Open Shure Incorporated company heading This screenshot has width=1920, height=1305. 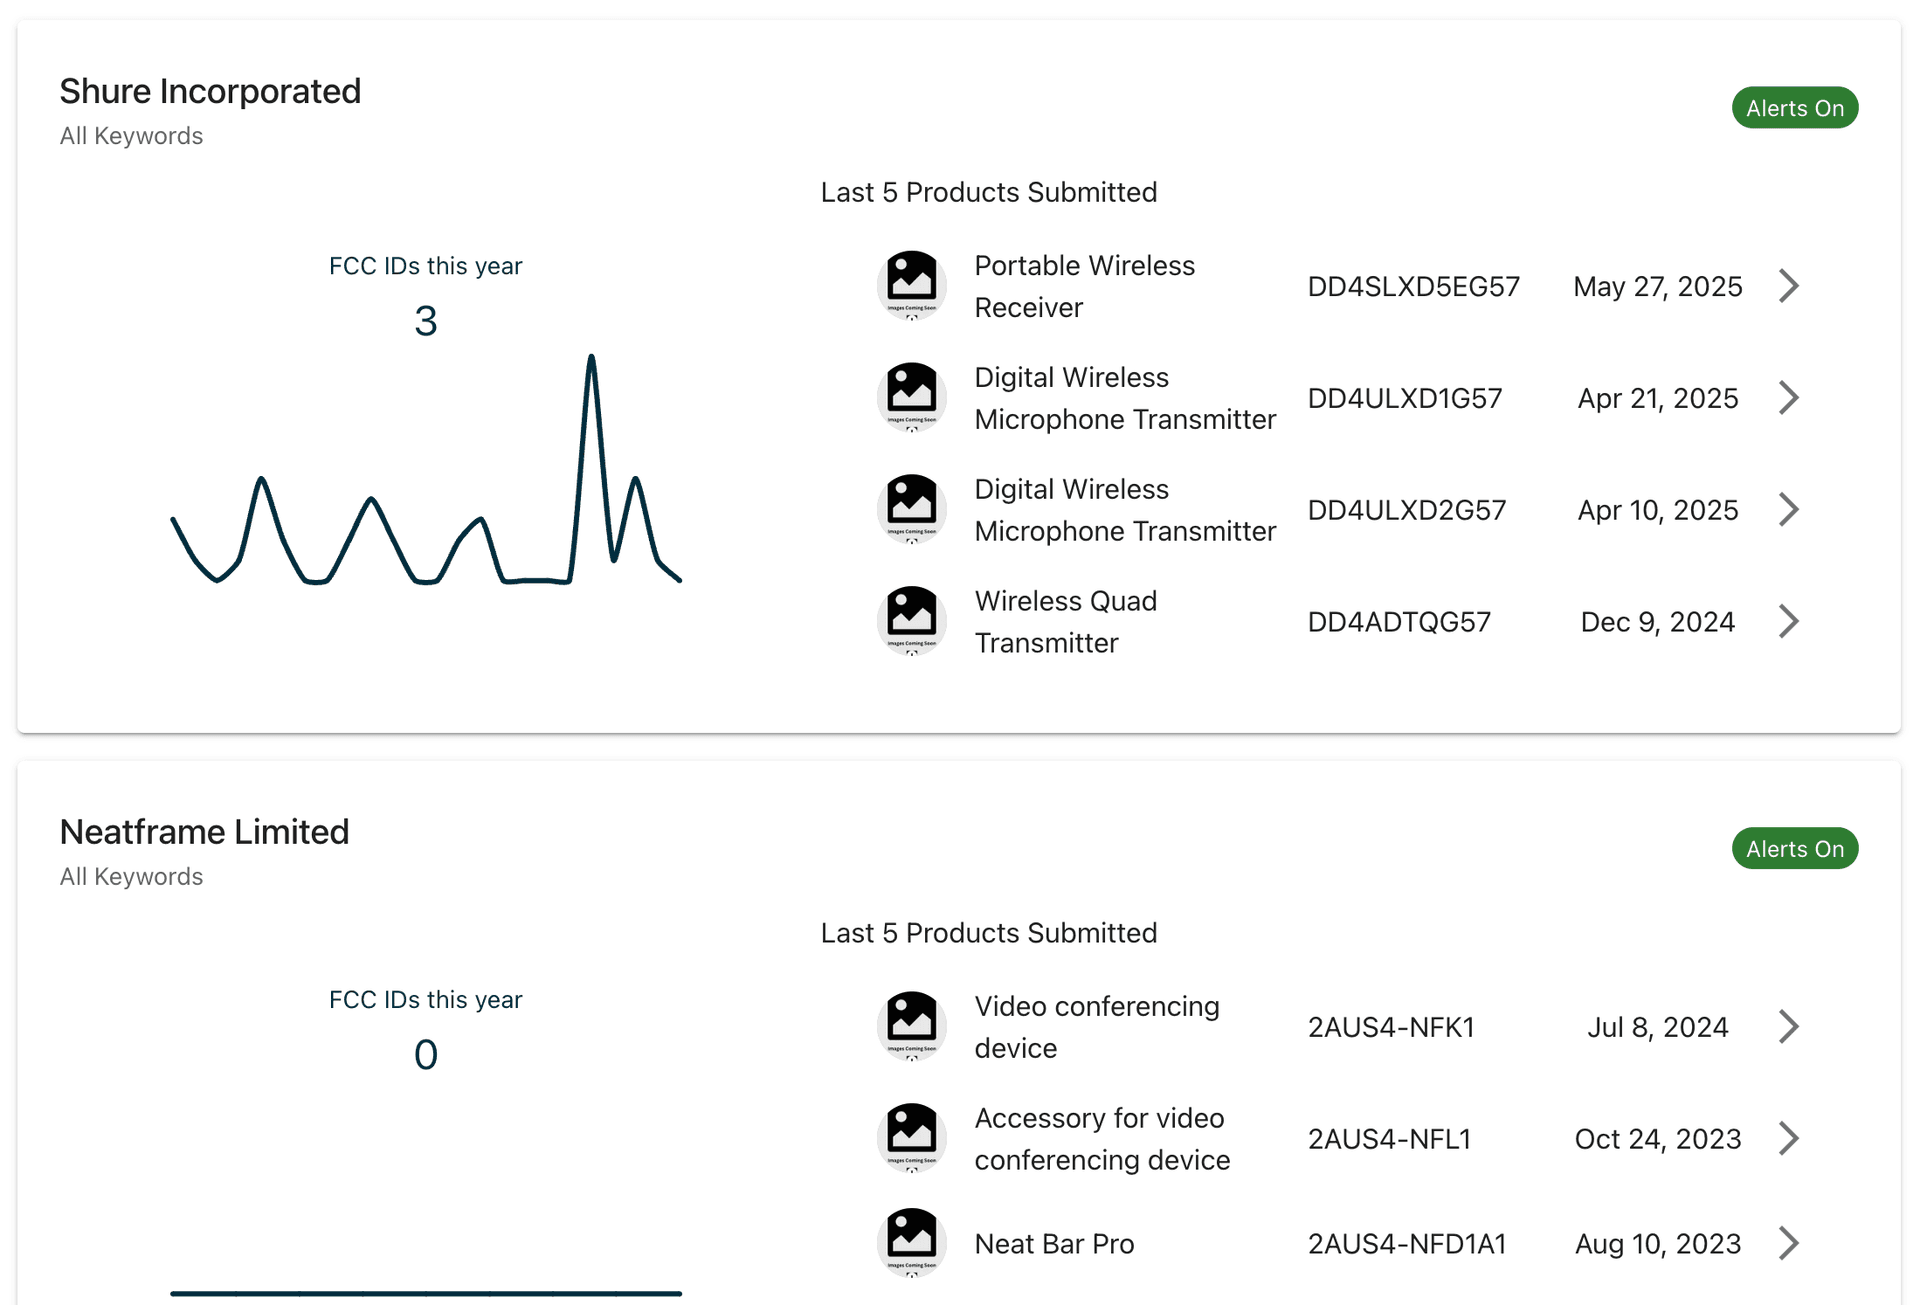pos(210,91)
